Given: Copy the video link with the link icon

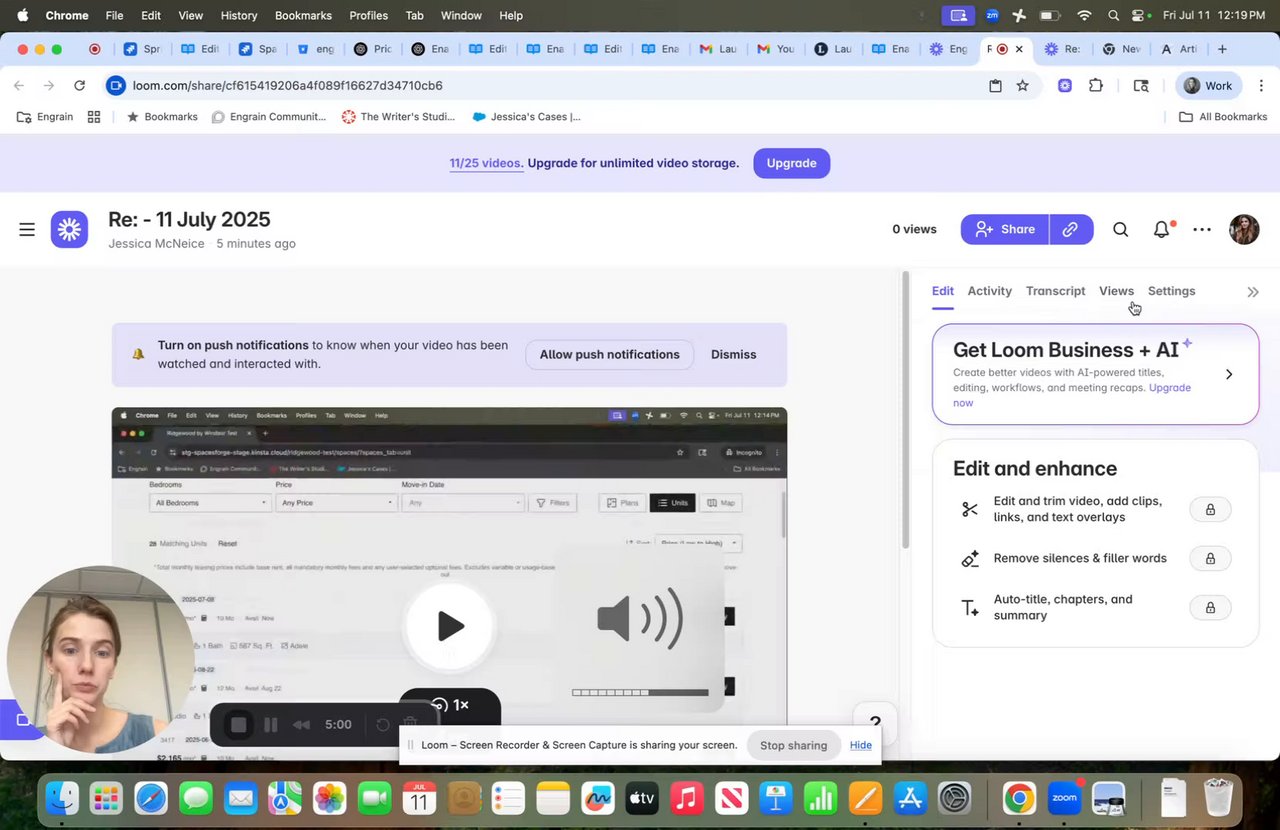Looking at the screenshot, I should [x=1071, y=229].
